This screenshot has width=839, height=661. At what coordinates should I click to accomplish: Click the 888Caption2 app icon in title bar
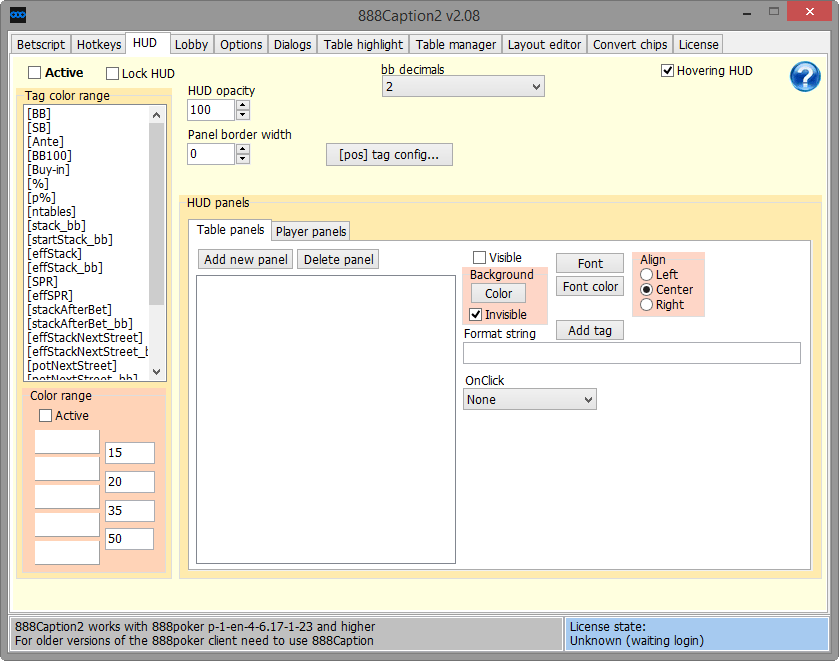coord(18,14)
